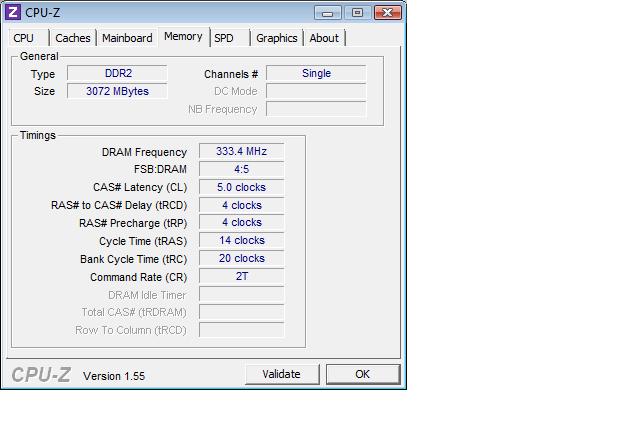This screenshot has width=625, height=440.
Task: Maximize the CPU-Z window
Action: point(357,13)
